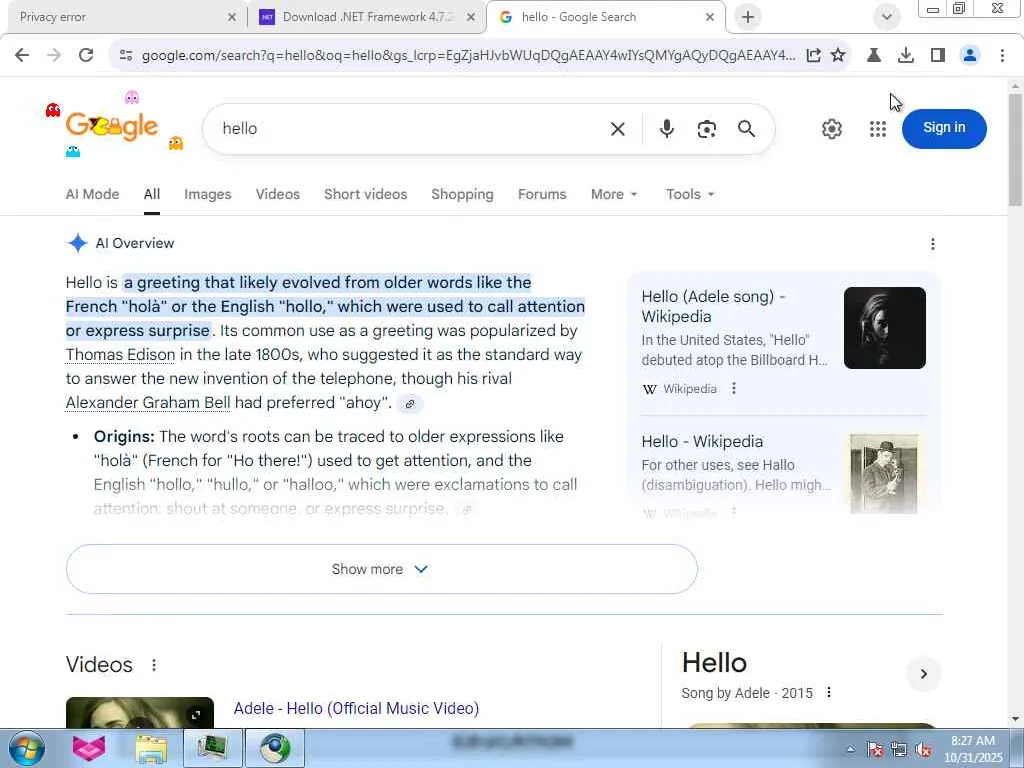
Task: Switch to Download .NET Framework tab
Action: click(x=366, y=18)
